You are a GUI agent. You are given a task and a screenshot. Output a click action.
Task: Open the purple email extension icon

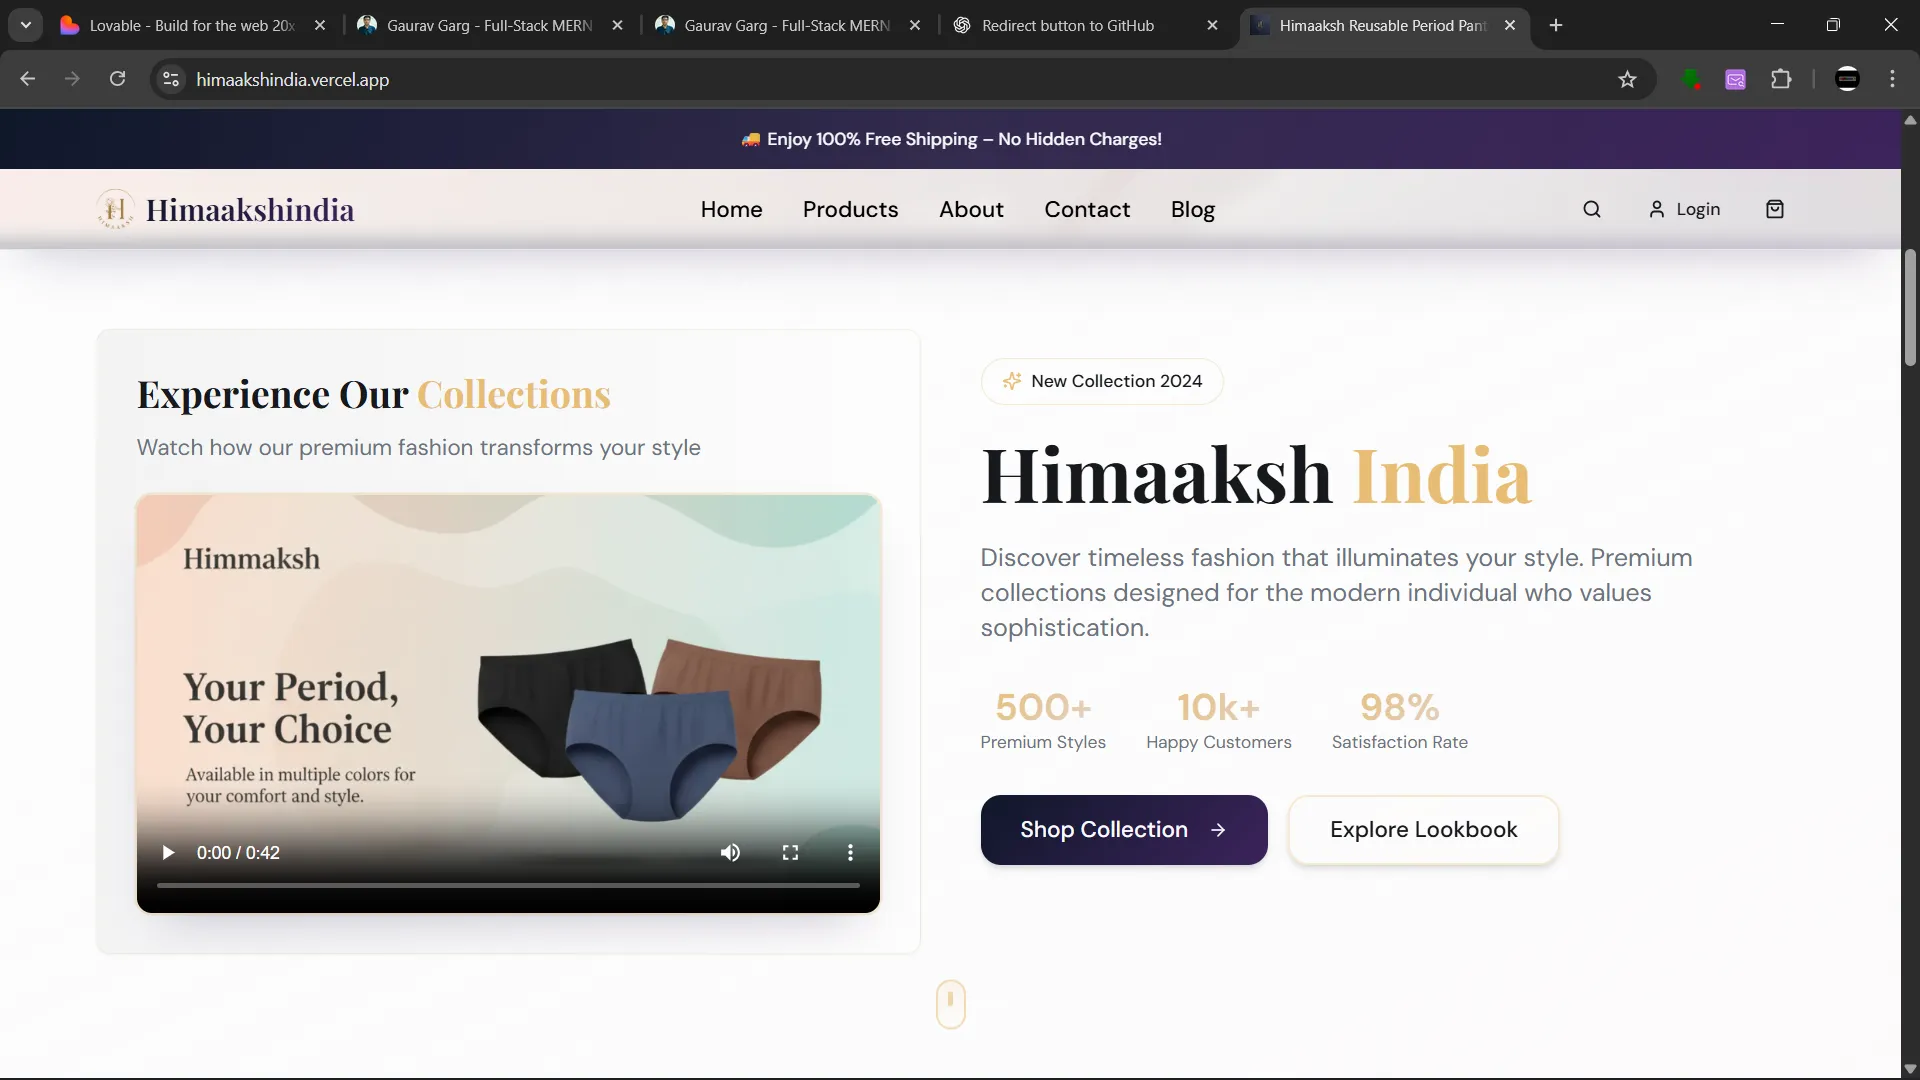coord(1737,79)
